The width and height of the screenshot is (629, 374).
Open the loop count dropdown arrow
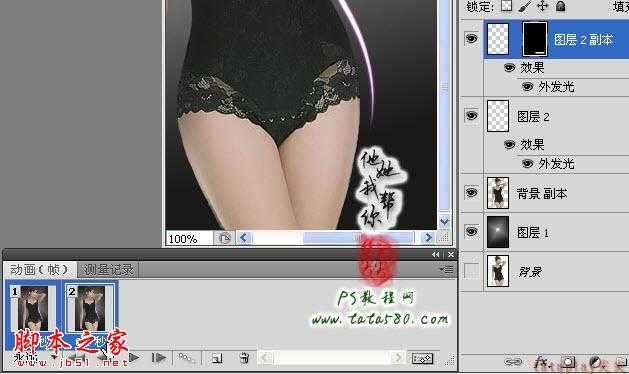point(53,357)
